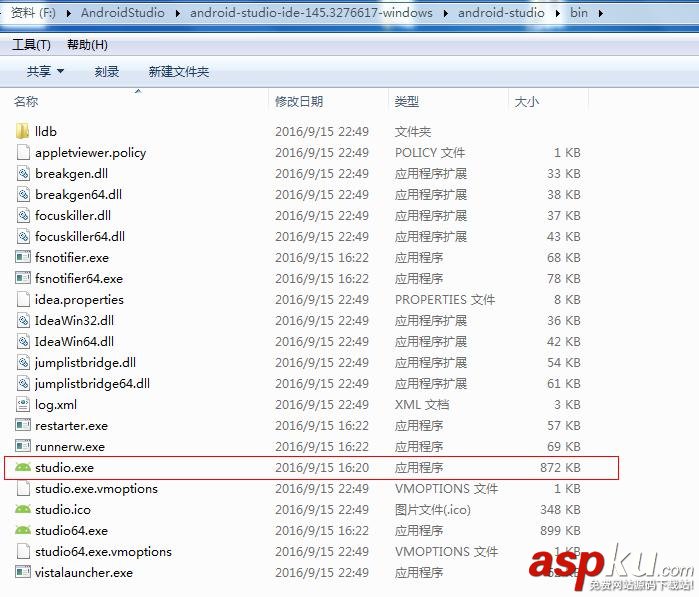The image size is (699, 597).
Task: Click the IdeaWin64.dll icon
Action: (23, 341)
